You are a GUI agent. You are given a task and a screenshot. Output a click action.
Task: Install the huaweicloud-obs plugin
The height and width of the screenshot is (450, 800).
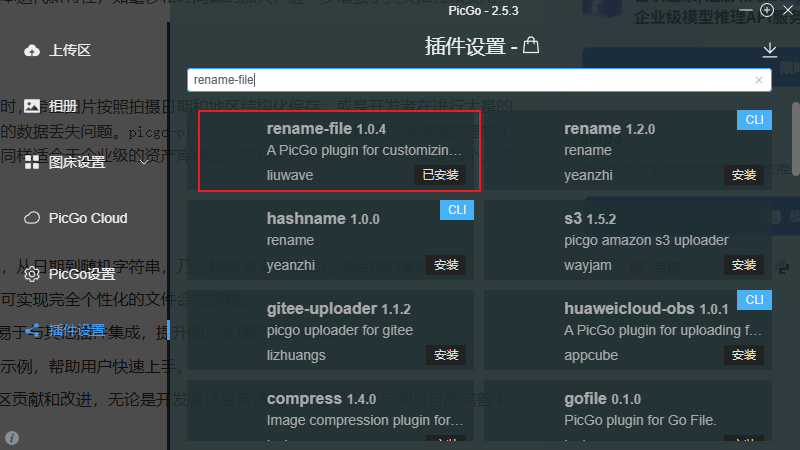pos(743,355)
